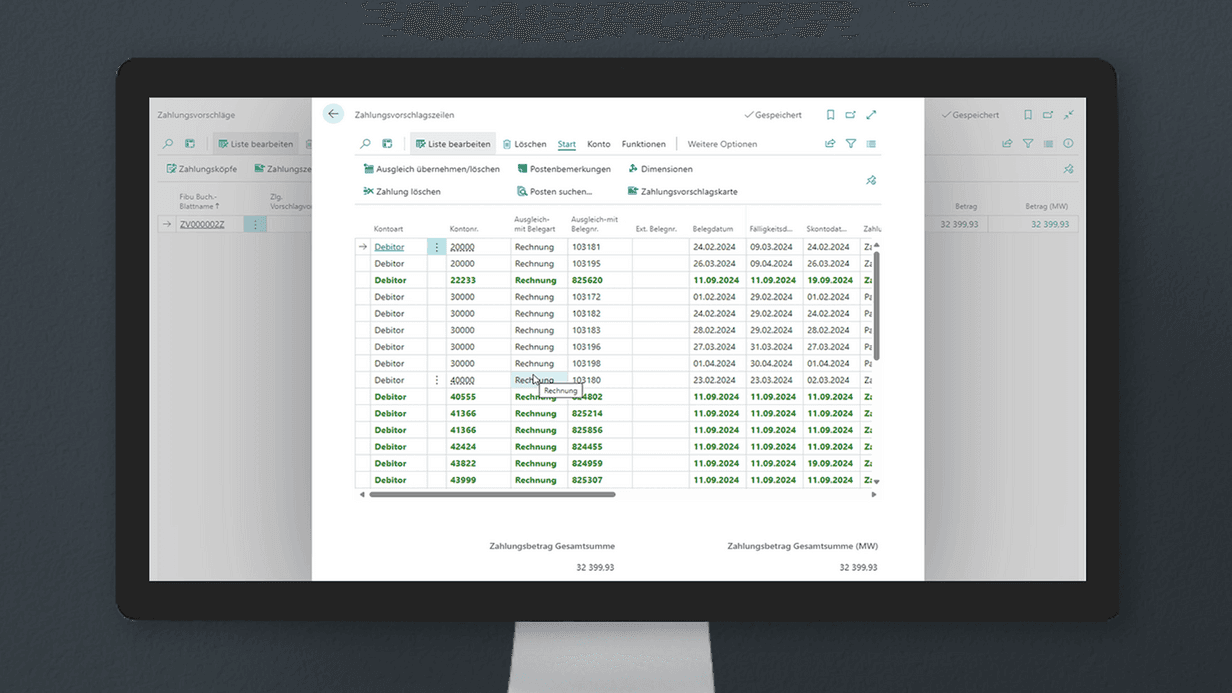Viewport: 1232px width, 693px height.
Task: Click the bookmark icon next to Gespeichert
Action: (830, 115)
